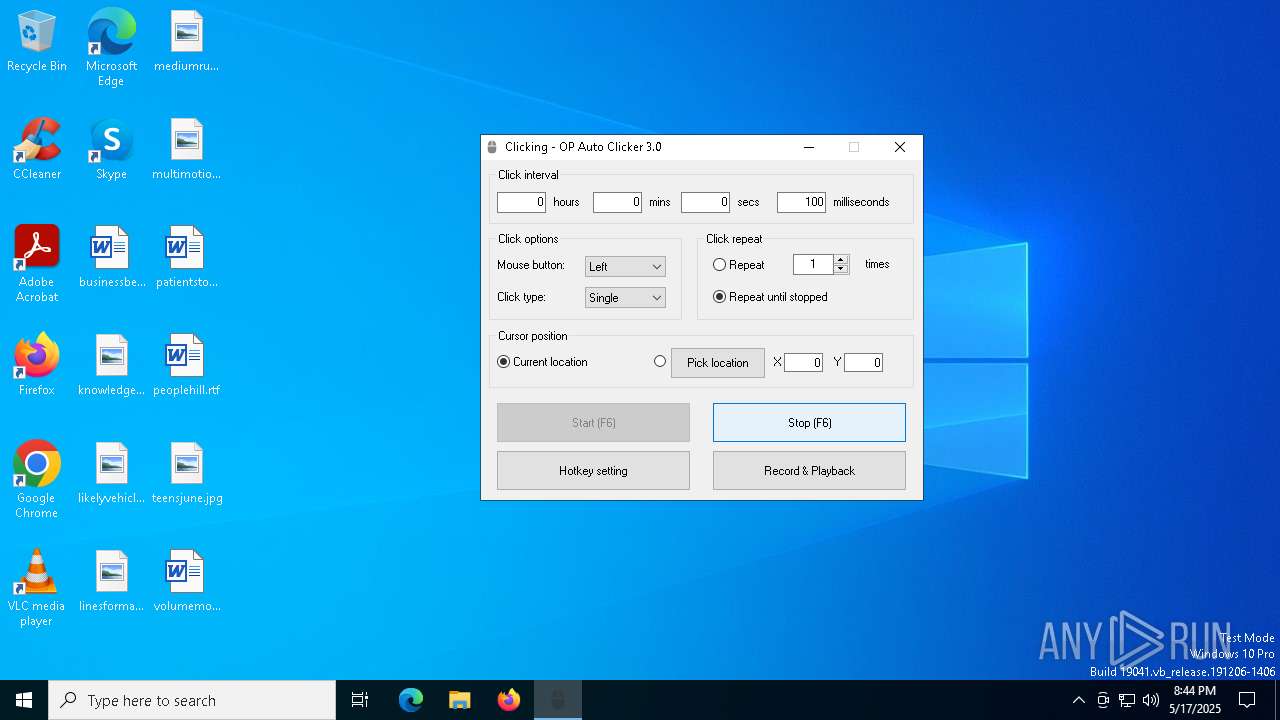1280x720 pixels.
Task: Open Task View on the taskbar
Action: (x=360, y=700)
